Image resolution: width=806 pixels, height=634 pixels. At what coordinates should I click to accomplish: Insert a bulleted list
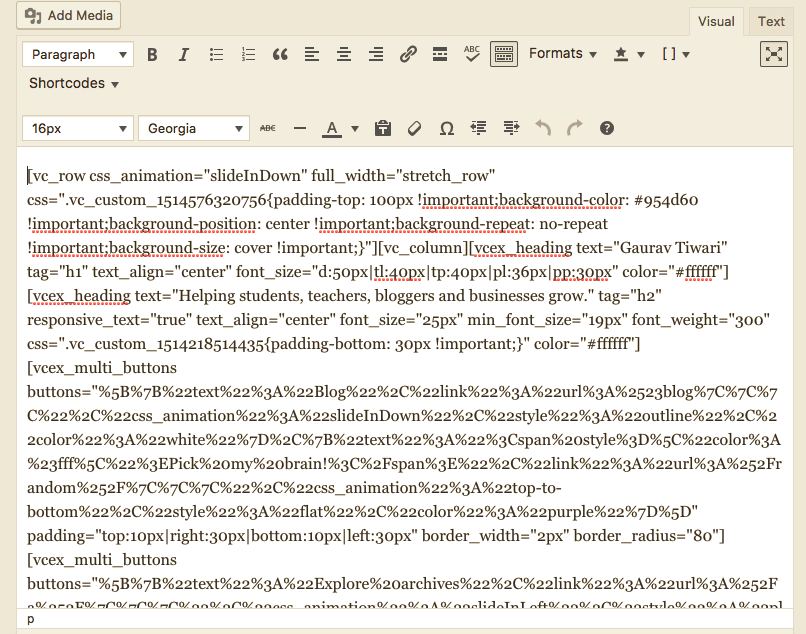click(216, 54)
